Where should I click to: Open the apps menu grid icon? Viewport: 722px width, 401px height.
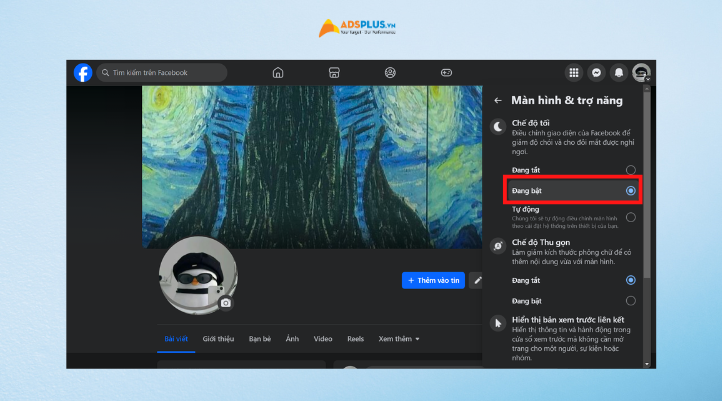(x=574, y=73)
